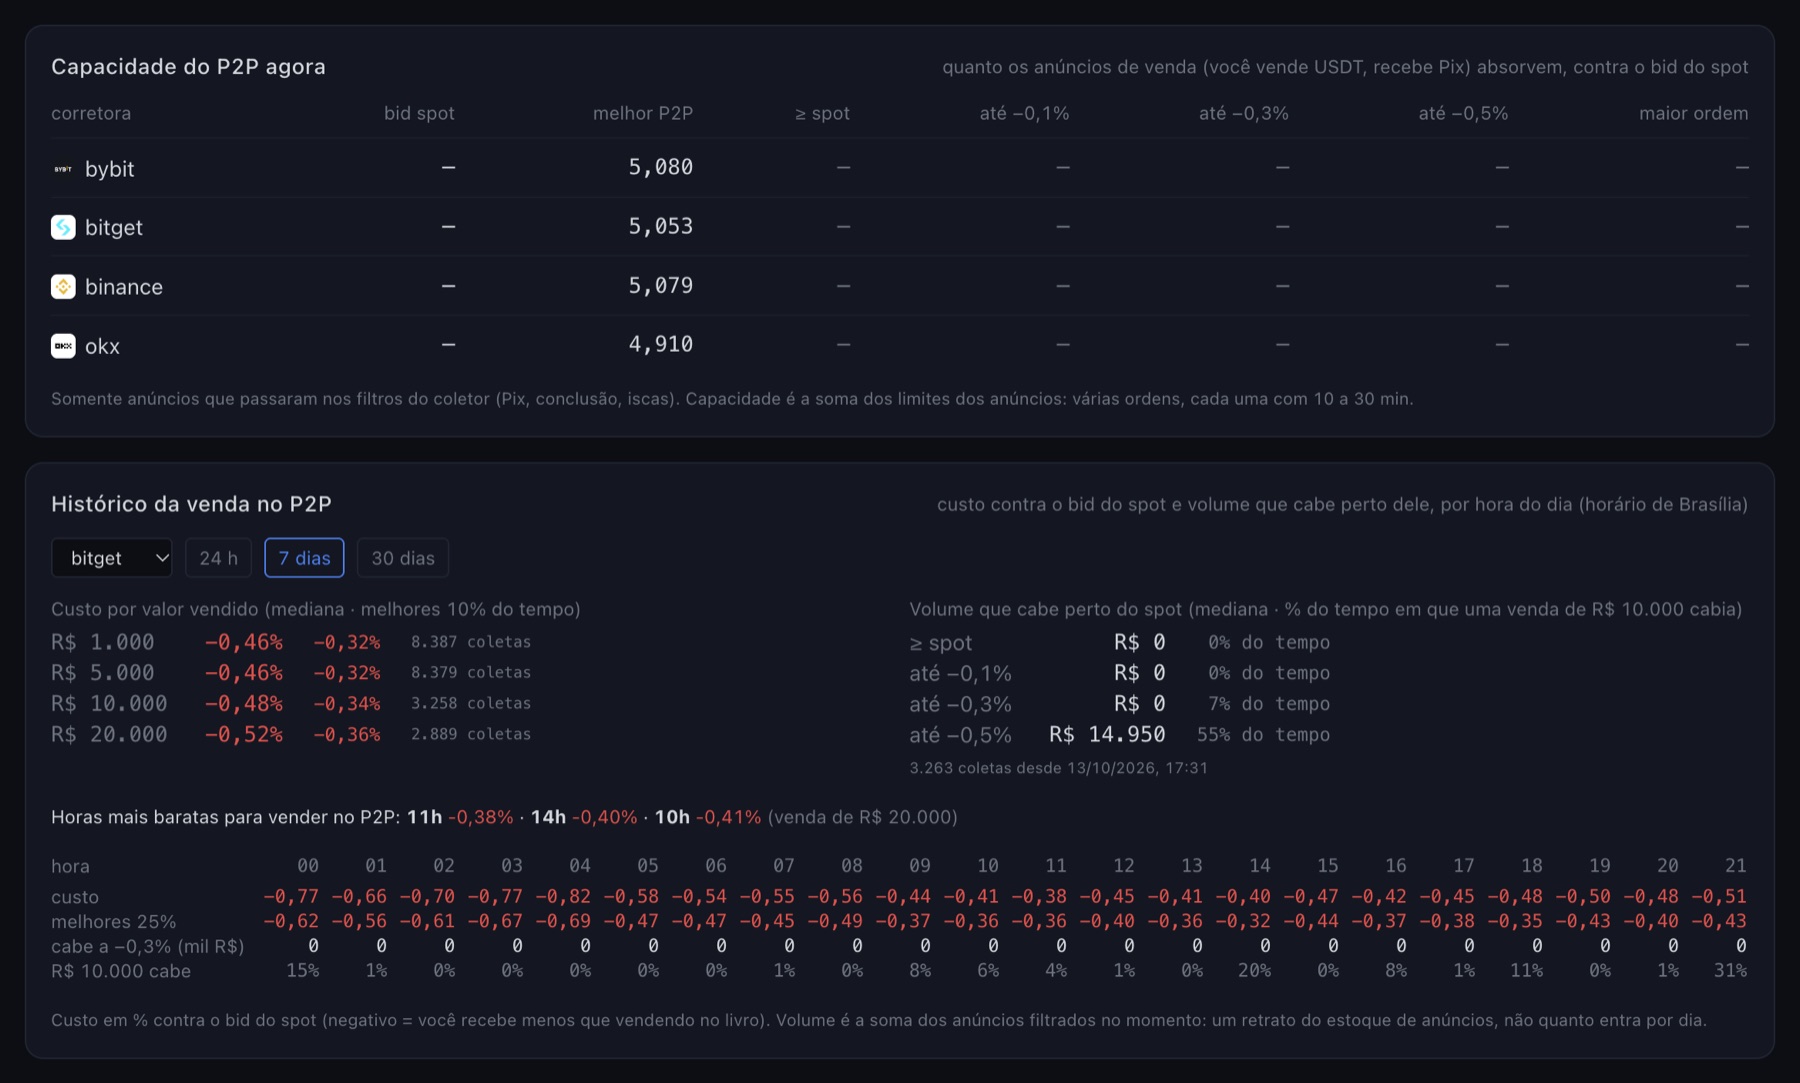Click custo value −0,82 under hour 04
Screen dimensions: 1800x1083
tap(562, 896)
